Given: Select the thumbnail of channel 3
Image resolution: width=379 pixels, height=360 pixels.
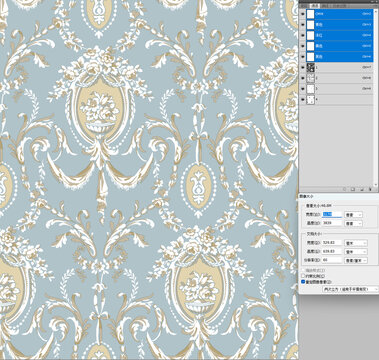Looking at the screenshot, I should [311, 89].
